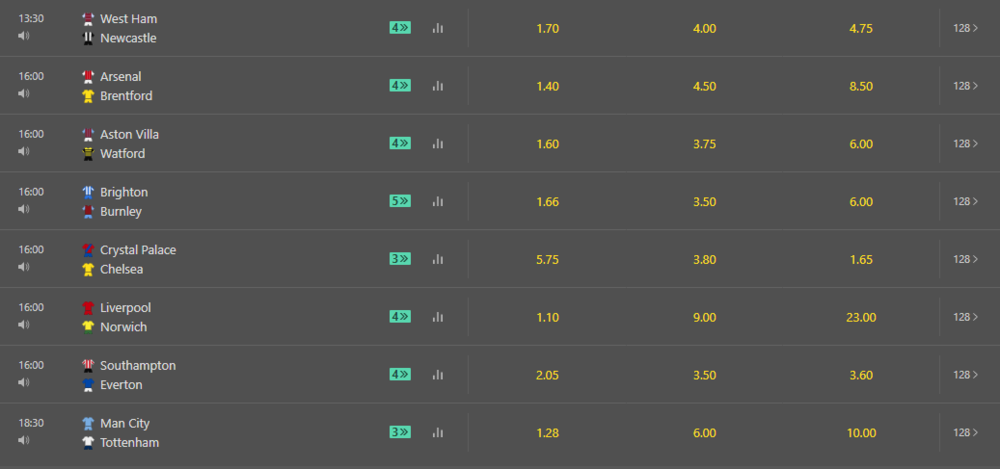Toggle audio speaker icon for Arsenal vs Brentford
1000x469 pixels.
tap(24, 94)
